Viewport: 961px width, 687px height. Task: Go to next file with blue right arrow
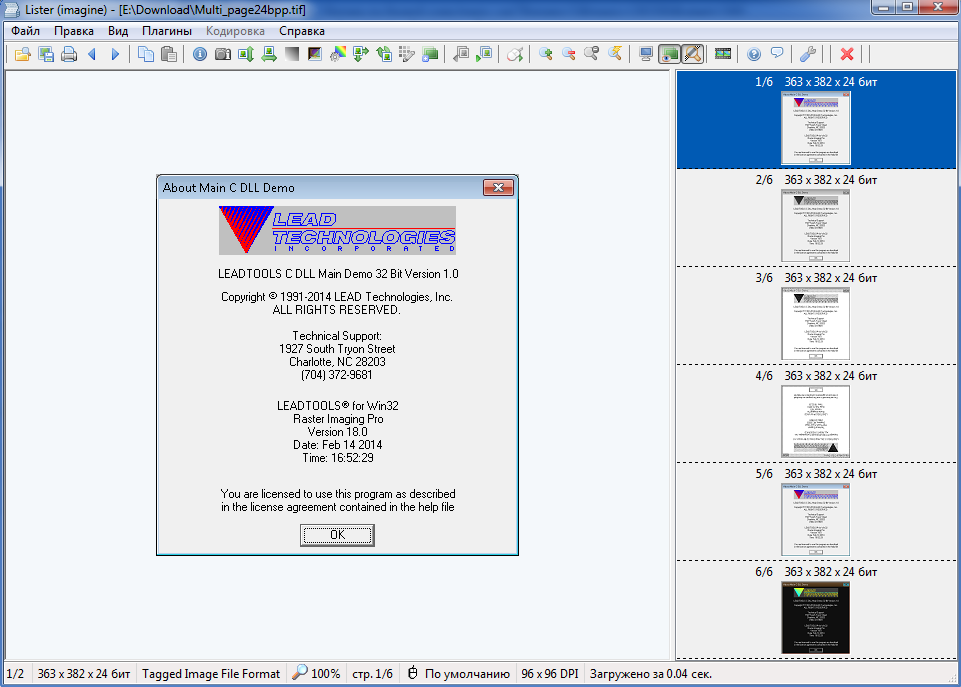tap(115, 55)
